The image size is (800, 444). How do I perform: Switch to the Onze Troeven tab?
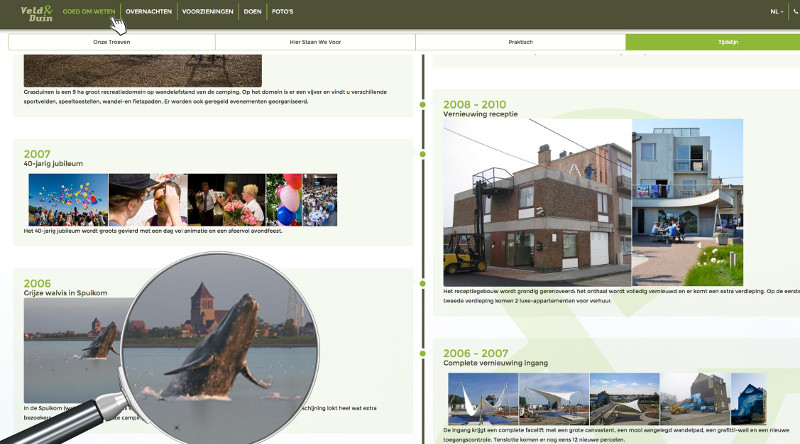112,42
